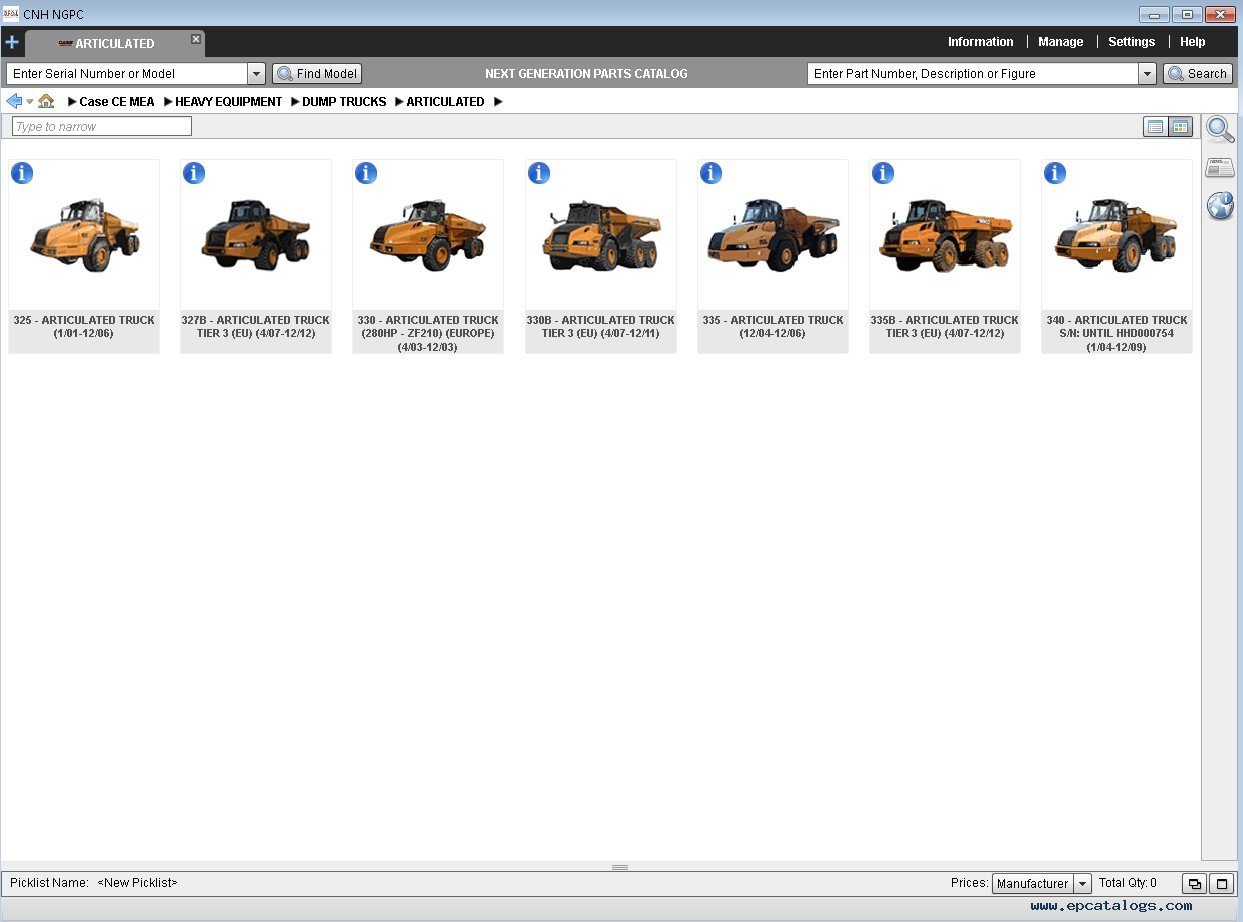Open the Prices Manufacturer dropdown
This screenshot has width=1243, height=922.
click(x=1082, y=884)
